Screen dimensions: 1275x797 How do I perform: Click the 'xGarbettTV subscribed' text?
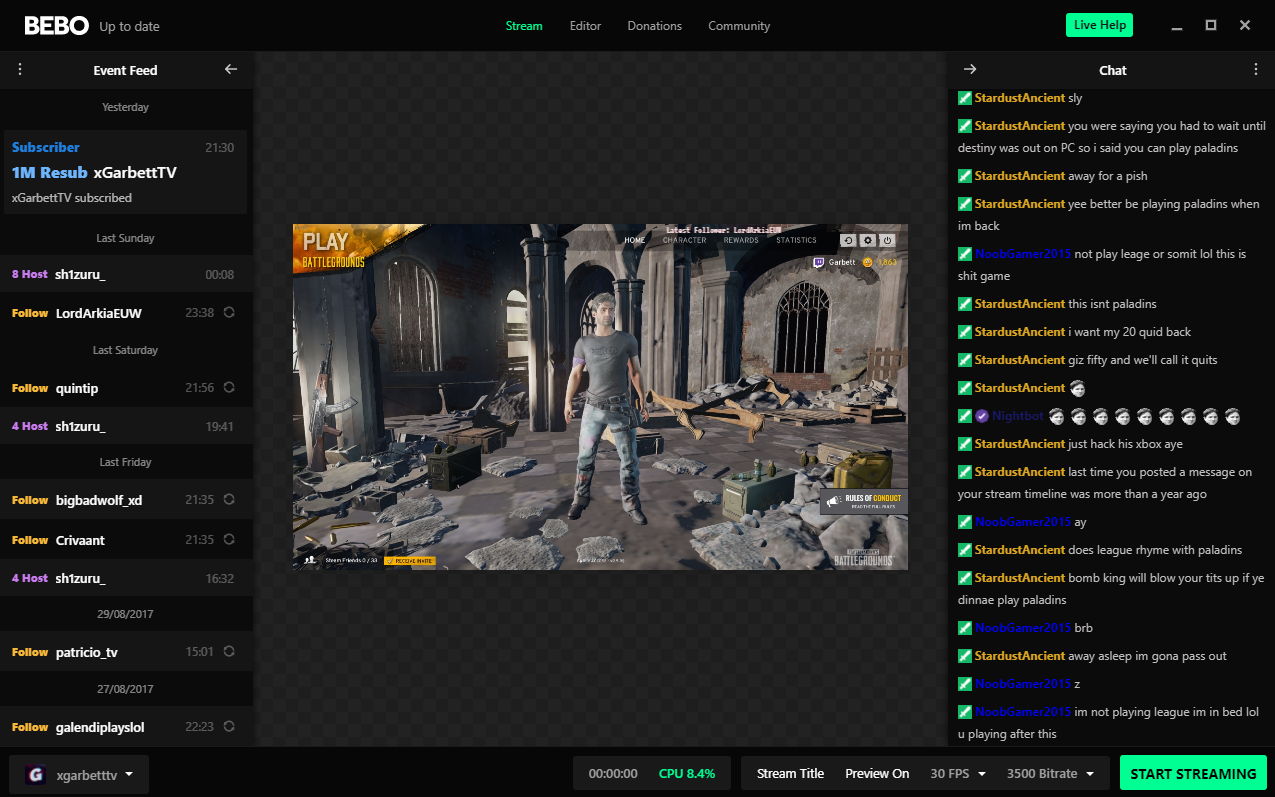click(72, 198)
